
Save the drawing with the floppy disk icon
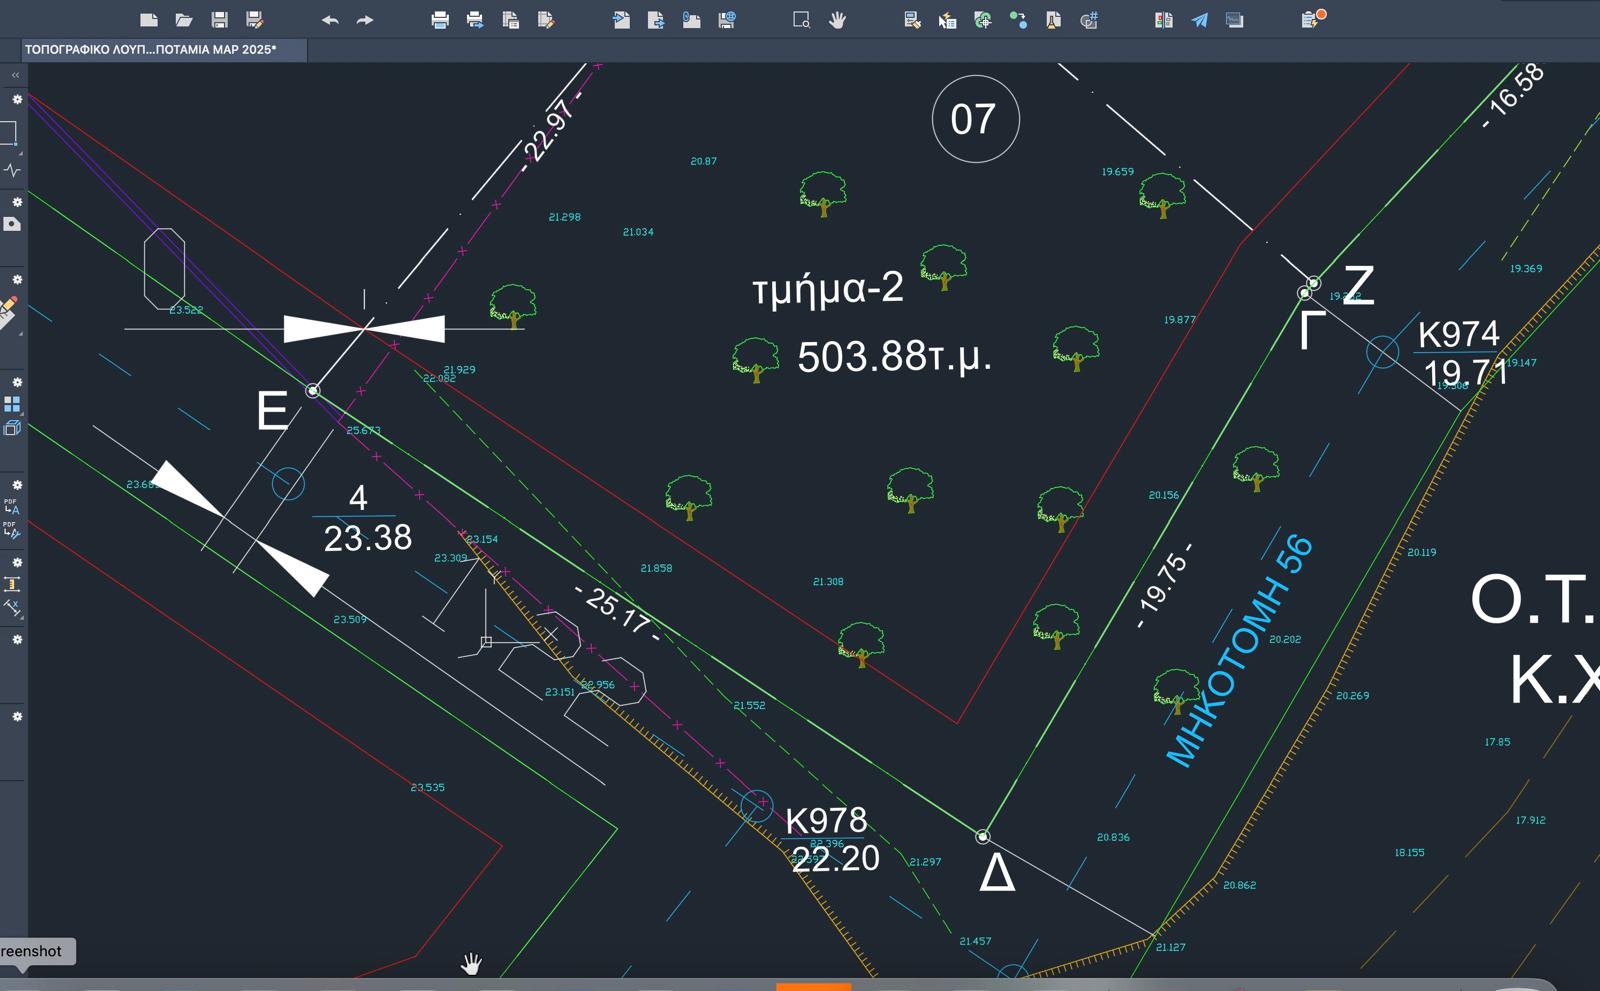pos(219,20)
